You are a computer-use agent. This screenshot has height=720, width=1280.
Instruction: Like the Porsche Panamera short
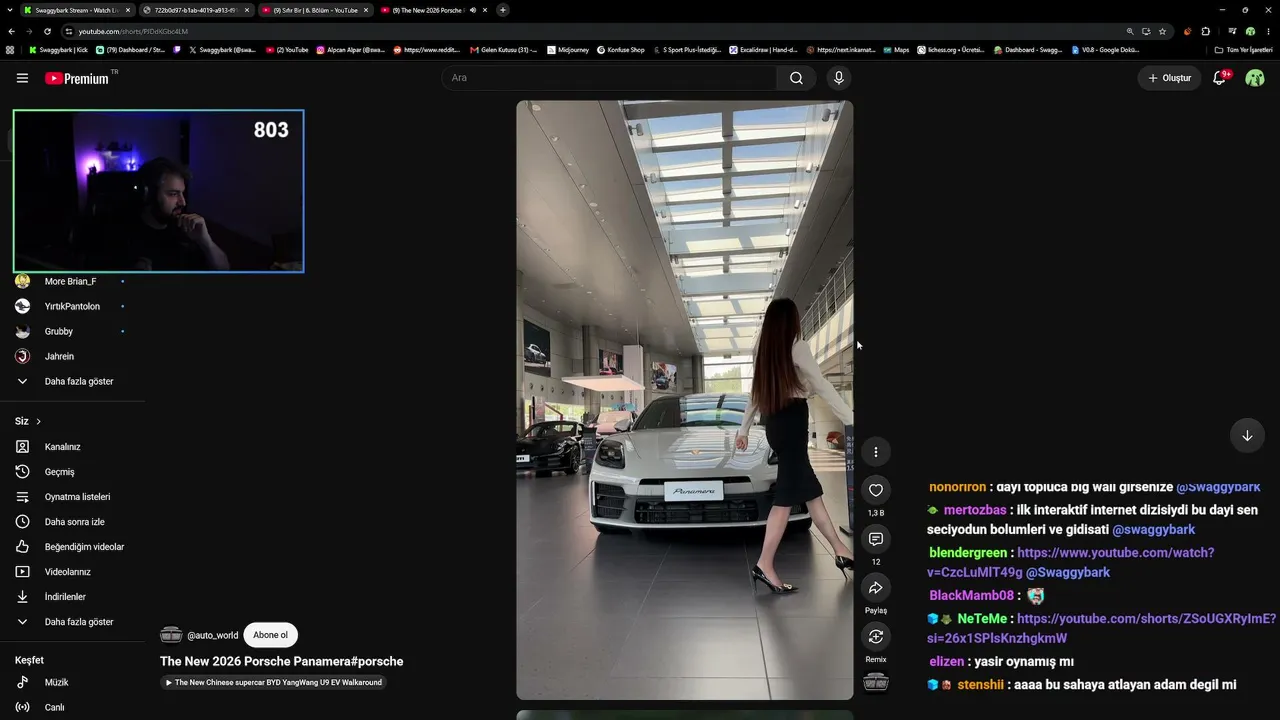pos(876,490)
